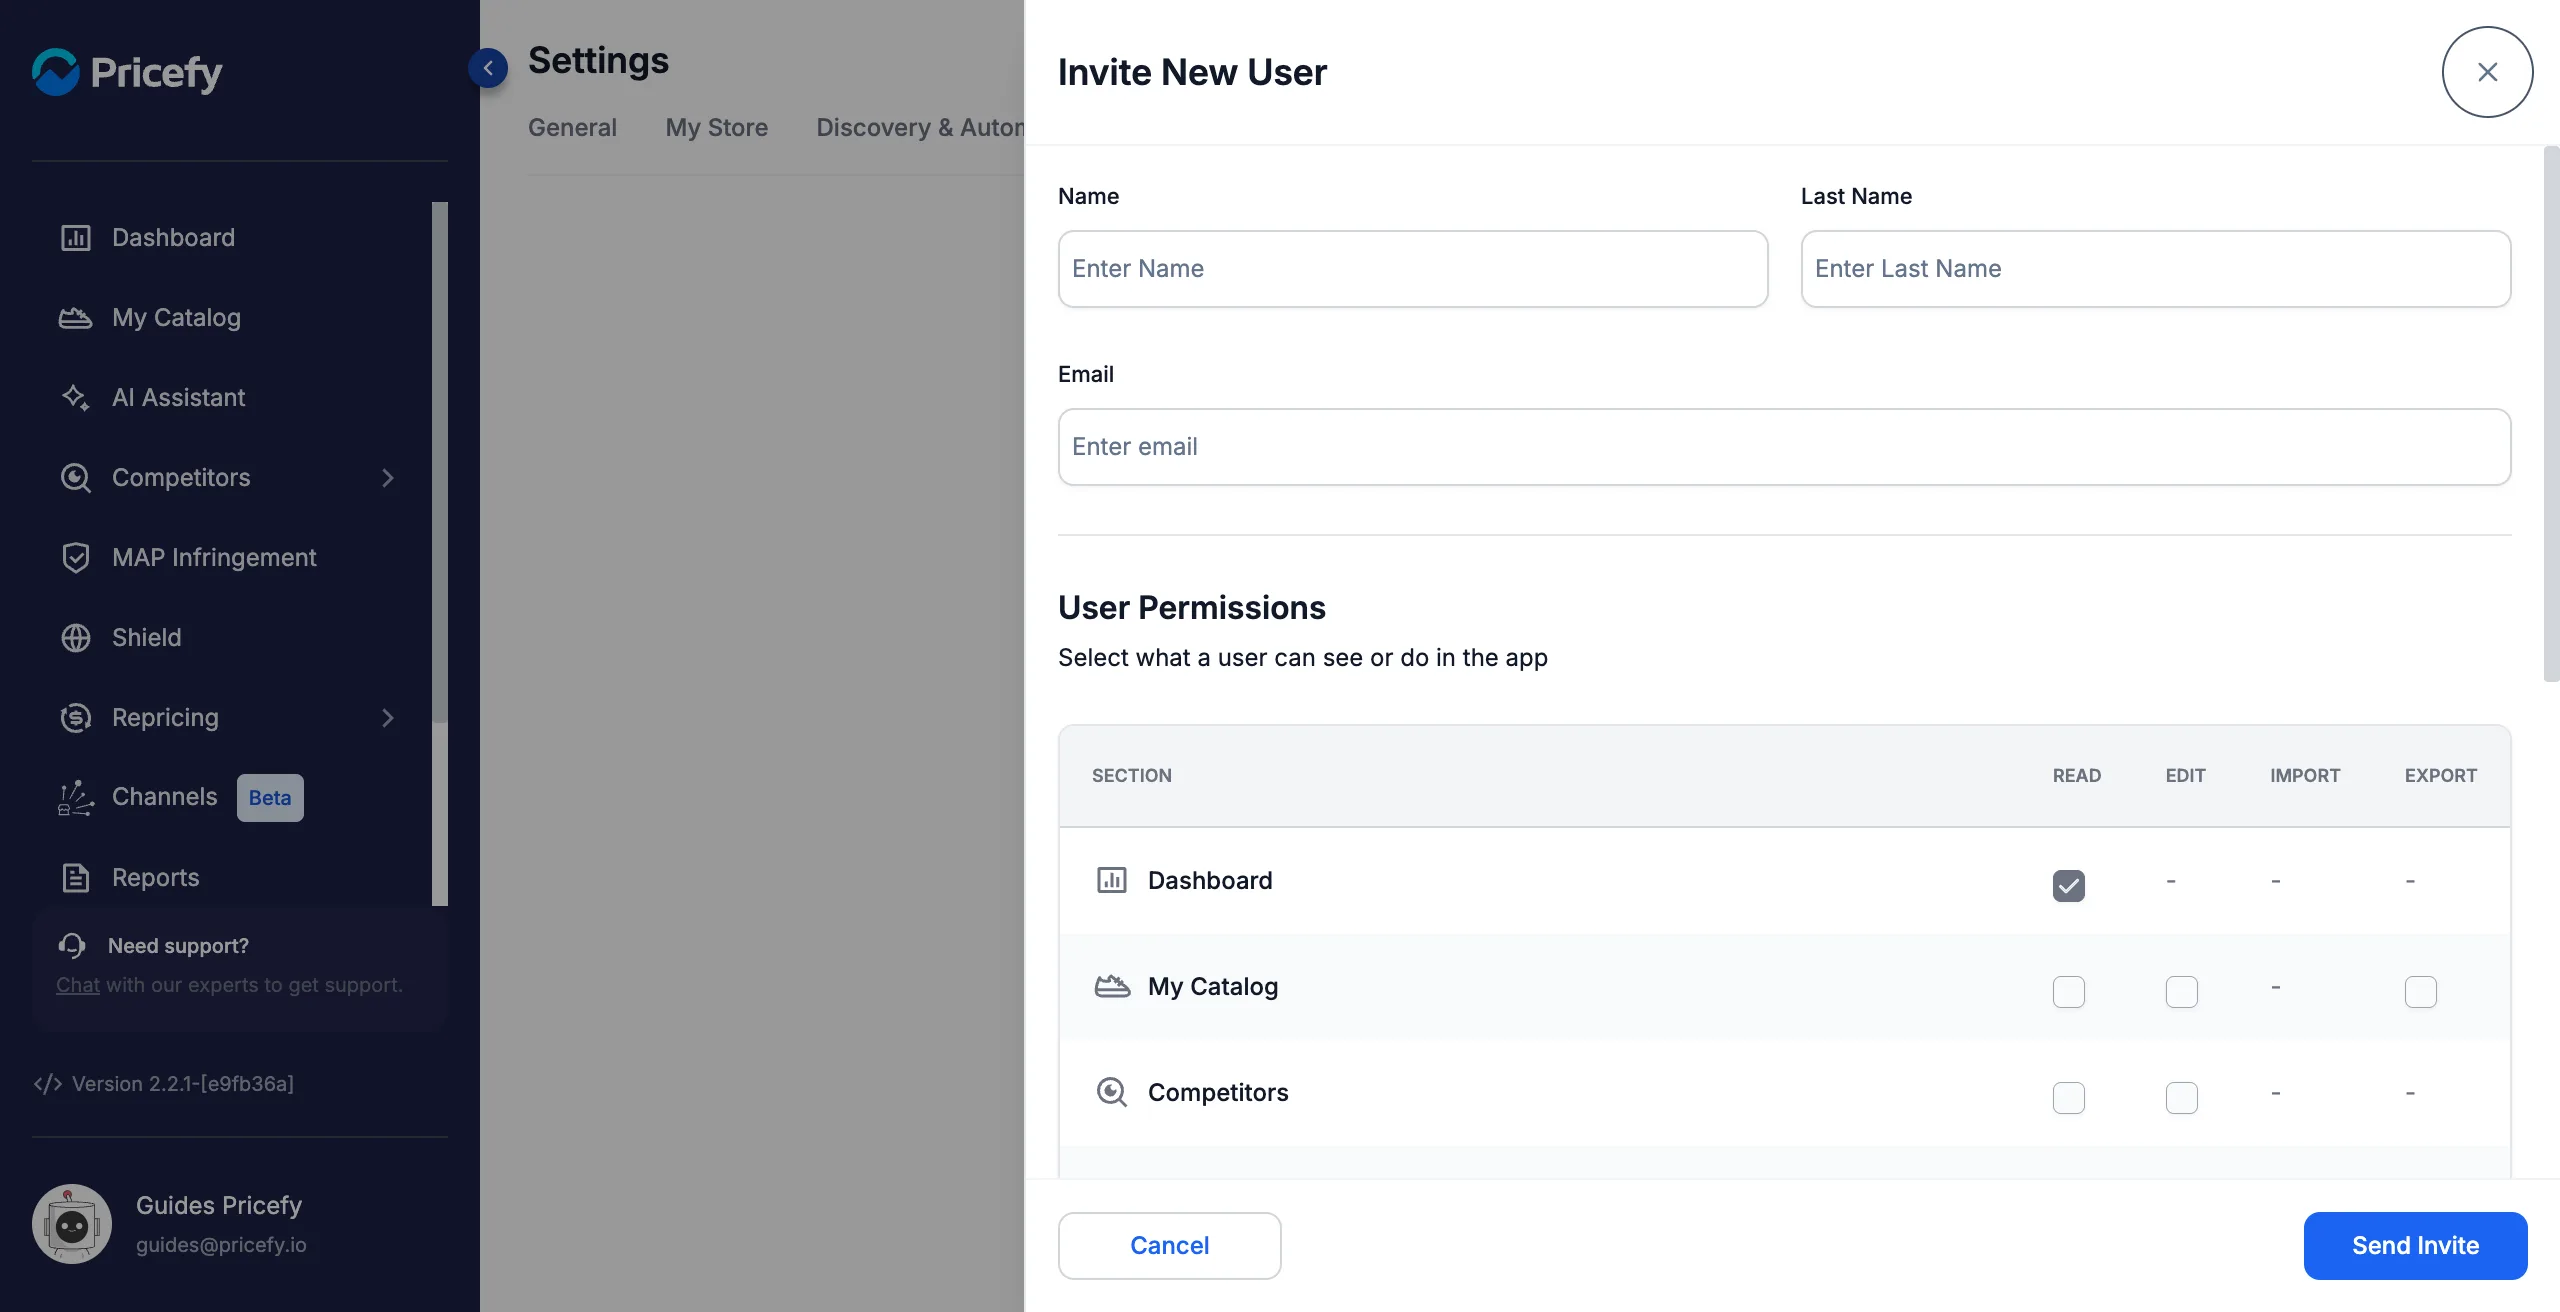Select MAP Infringement menu item
Screen dimensions: 2560x1312
pyautogui.click(x=214, y=558)
